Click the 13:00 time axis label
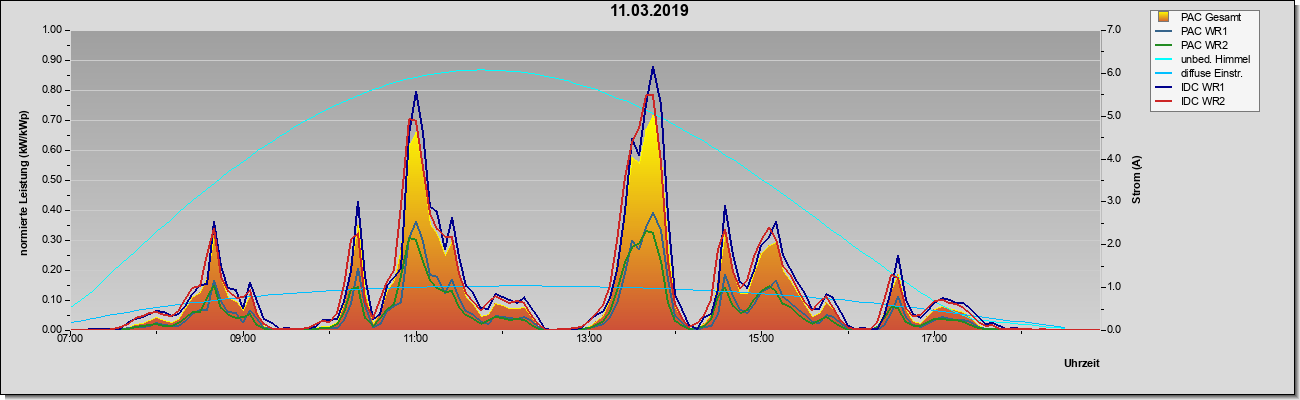The height and width of the screenshot is (400, 1300). click(x=589, y=340)
